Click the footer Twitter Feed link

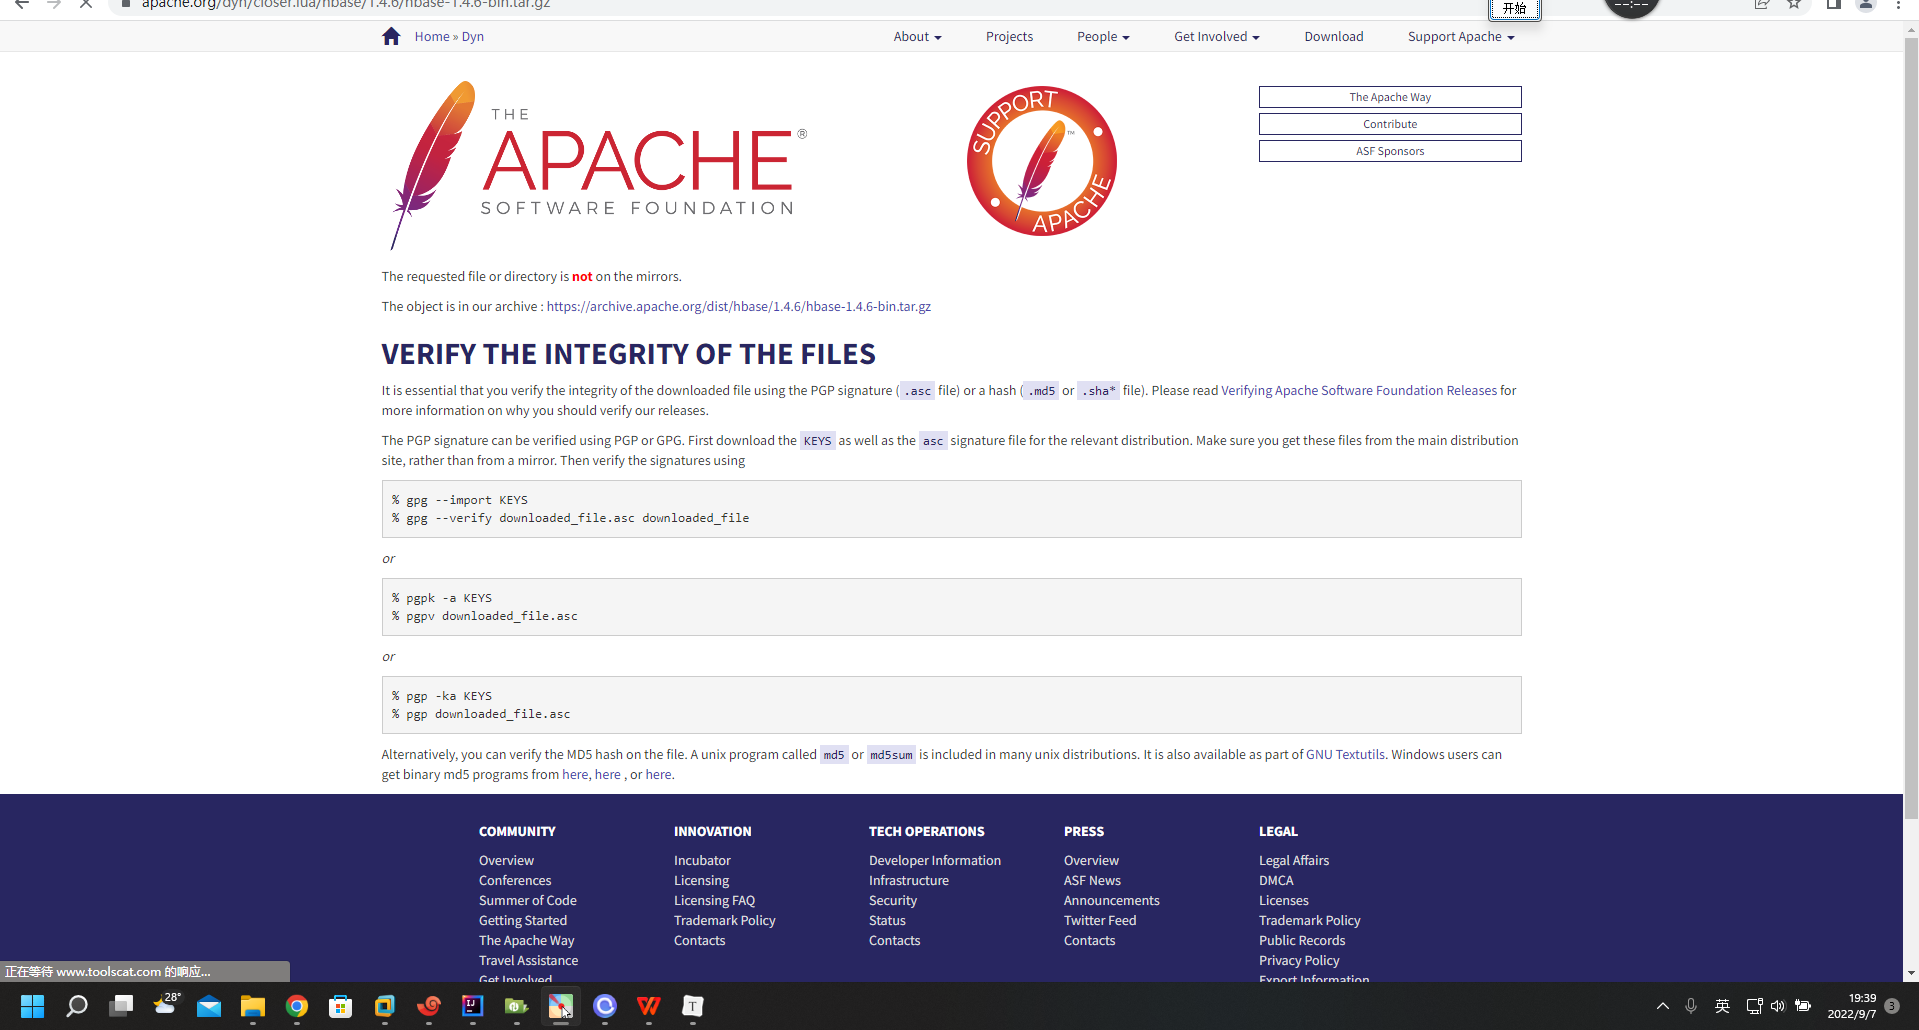pos(1100,921)
